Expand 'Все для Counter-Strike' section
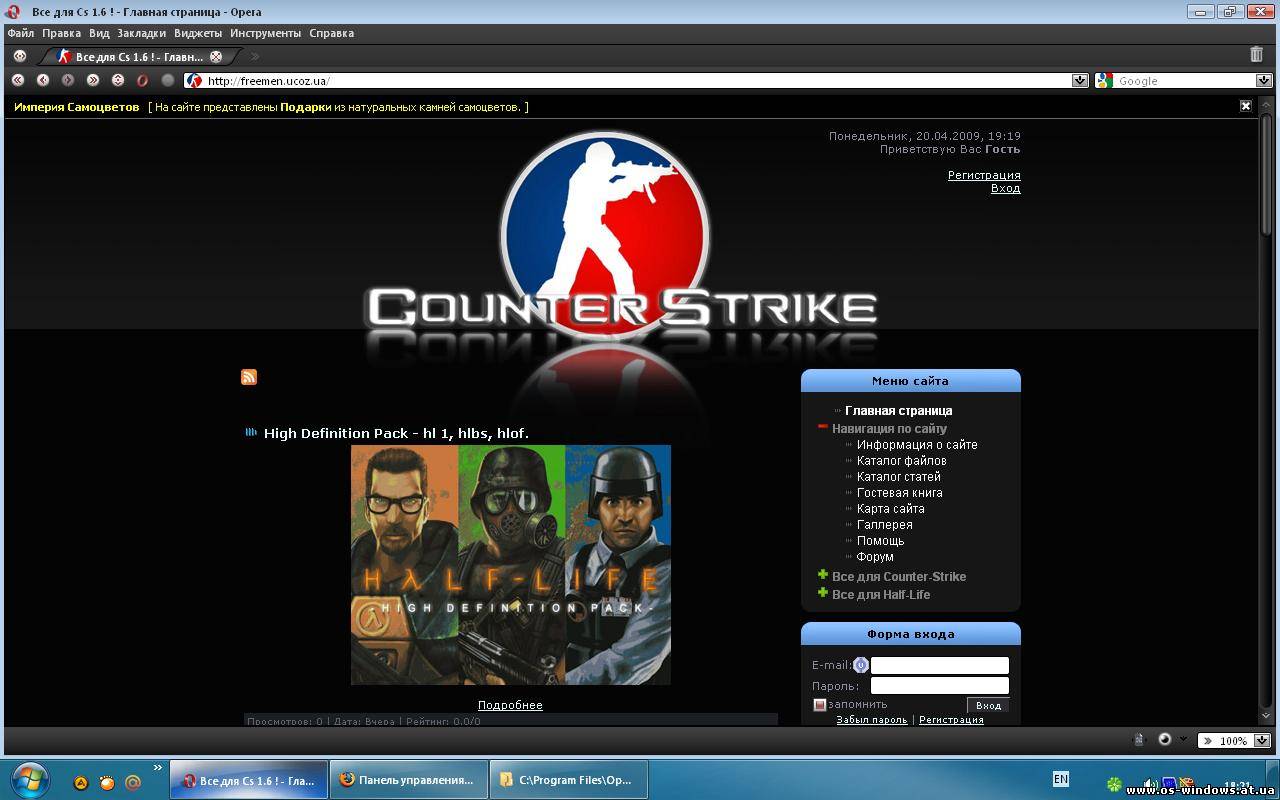This screenshot has height=800, width=1280. [823, 575]
